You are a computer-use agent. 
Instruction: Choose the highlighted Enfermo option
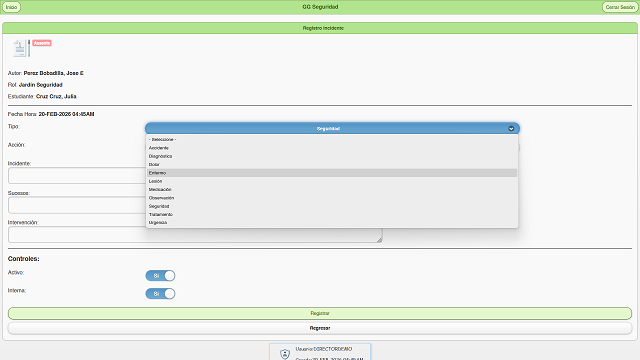[332, 173]
